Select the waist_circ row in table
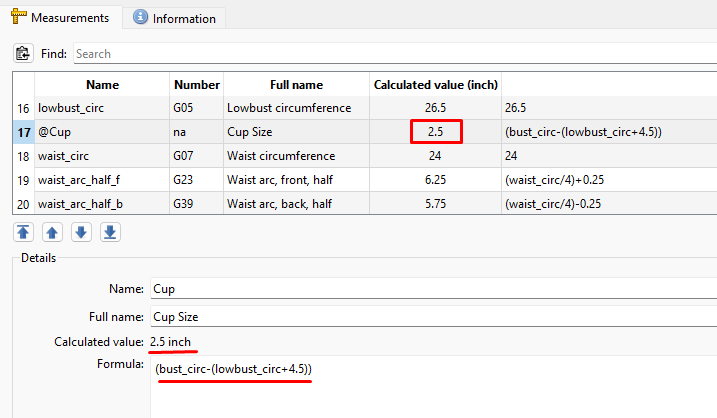Screen dimensions: 717x418 tap(102, 156)
